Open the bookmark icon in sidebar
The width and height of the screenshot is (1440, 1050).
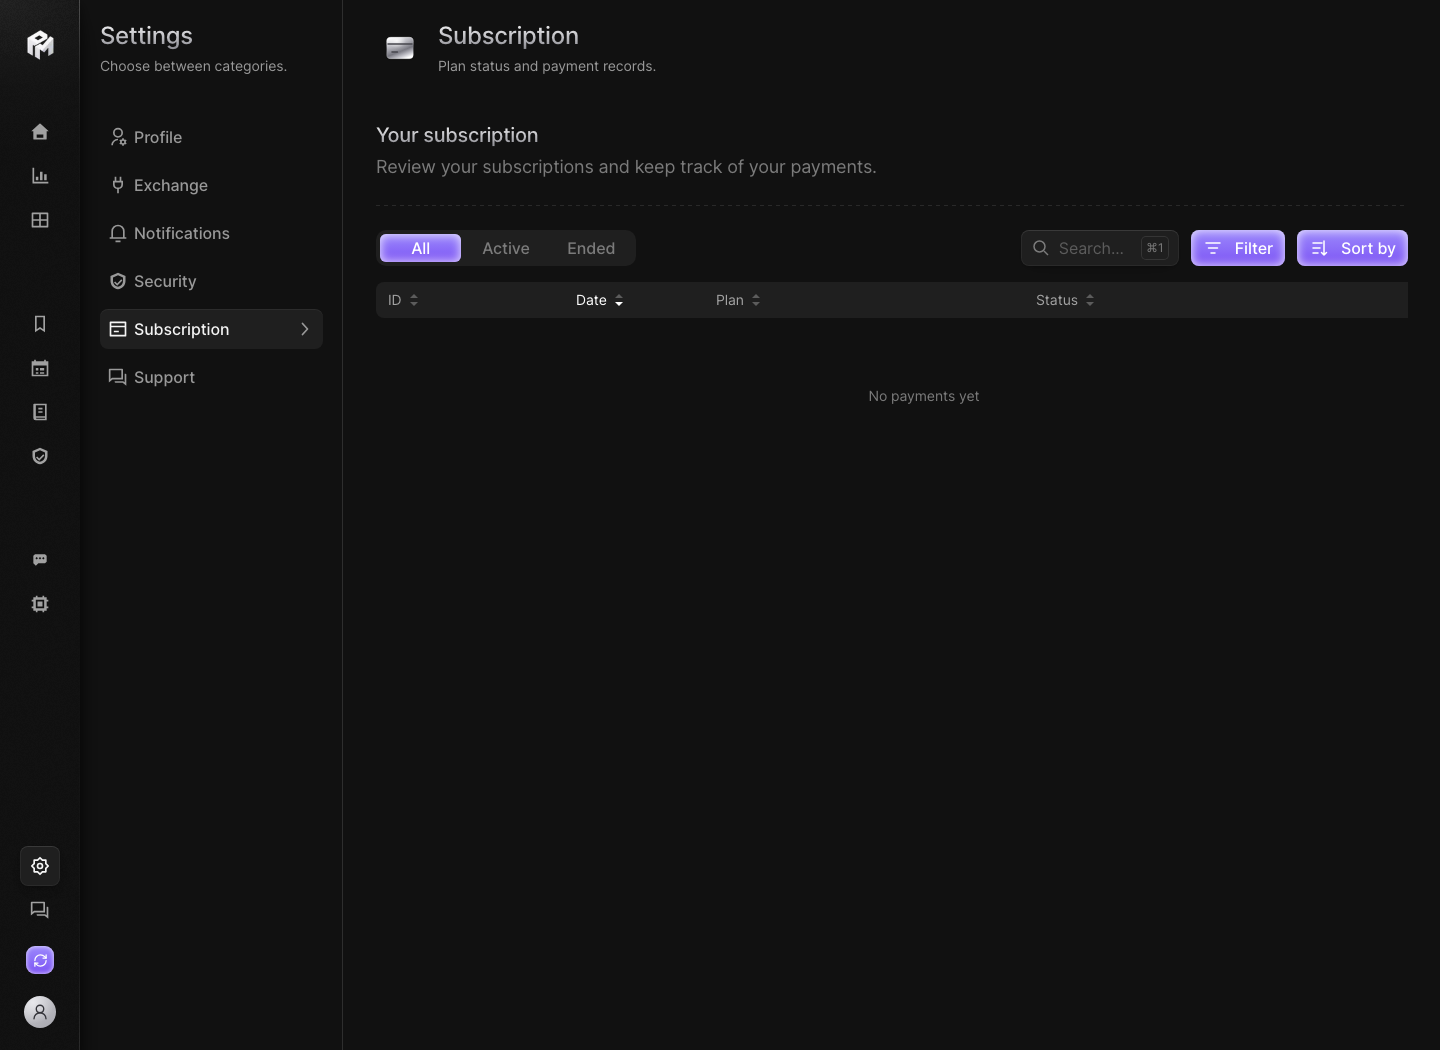pyautogui.click(x=40, y=324)
